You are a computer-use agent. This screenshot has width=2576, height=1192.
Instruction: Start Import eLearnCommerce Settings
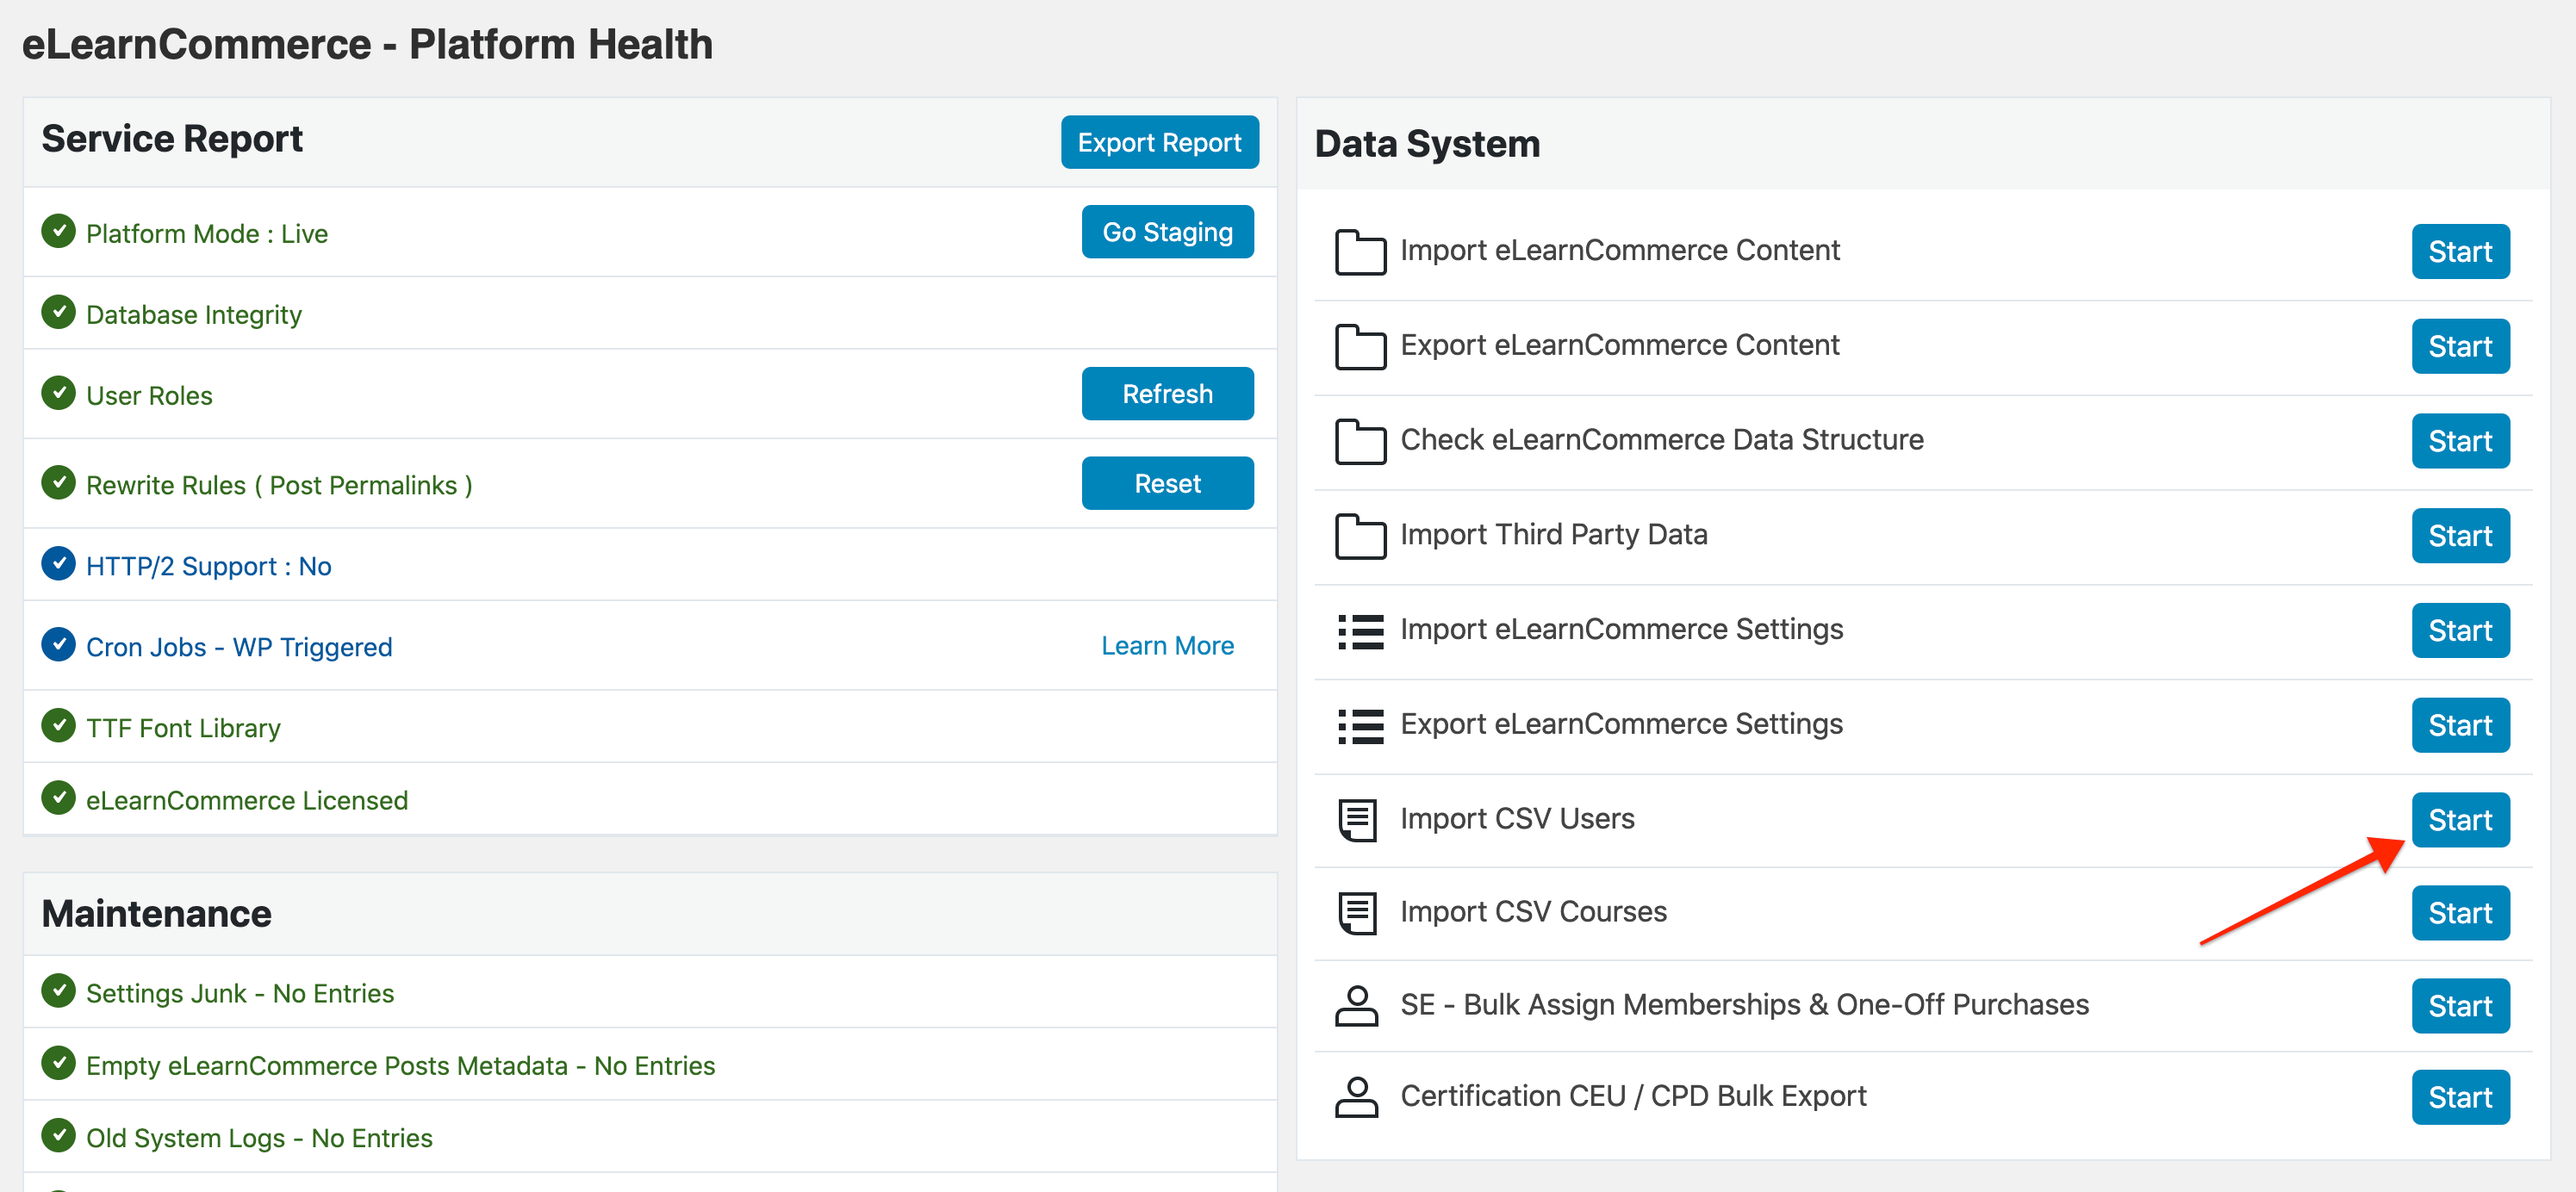2460,631
